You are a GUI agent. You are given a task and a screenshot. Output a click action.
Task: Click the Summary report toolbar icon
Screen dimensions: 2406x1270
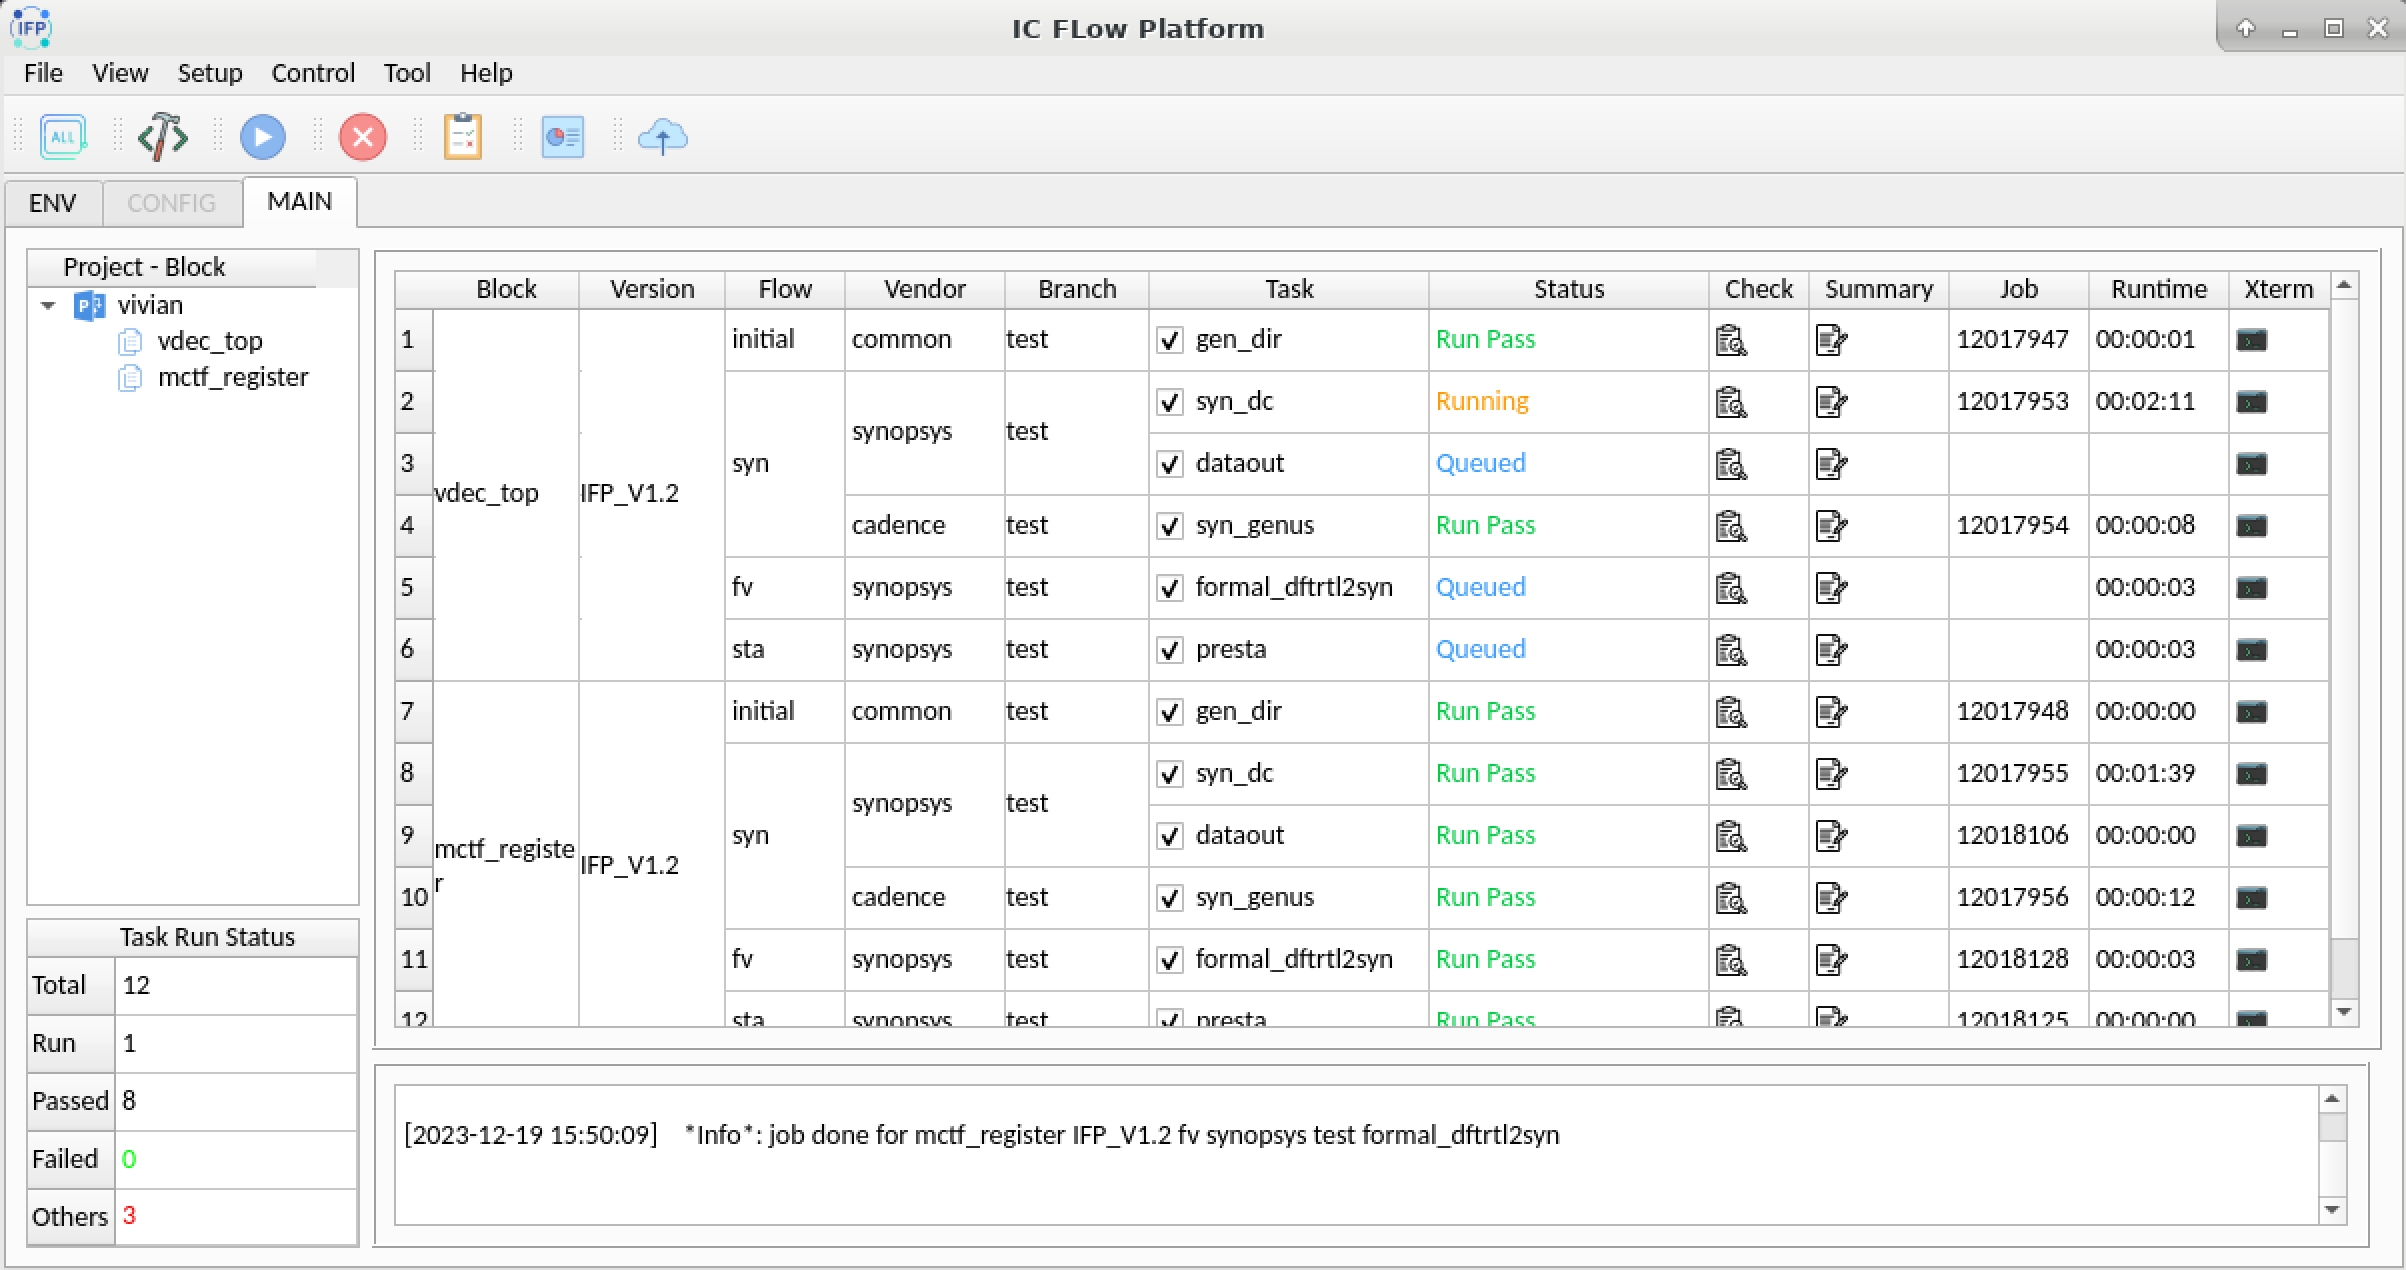point(563,137)
